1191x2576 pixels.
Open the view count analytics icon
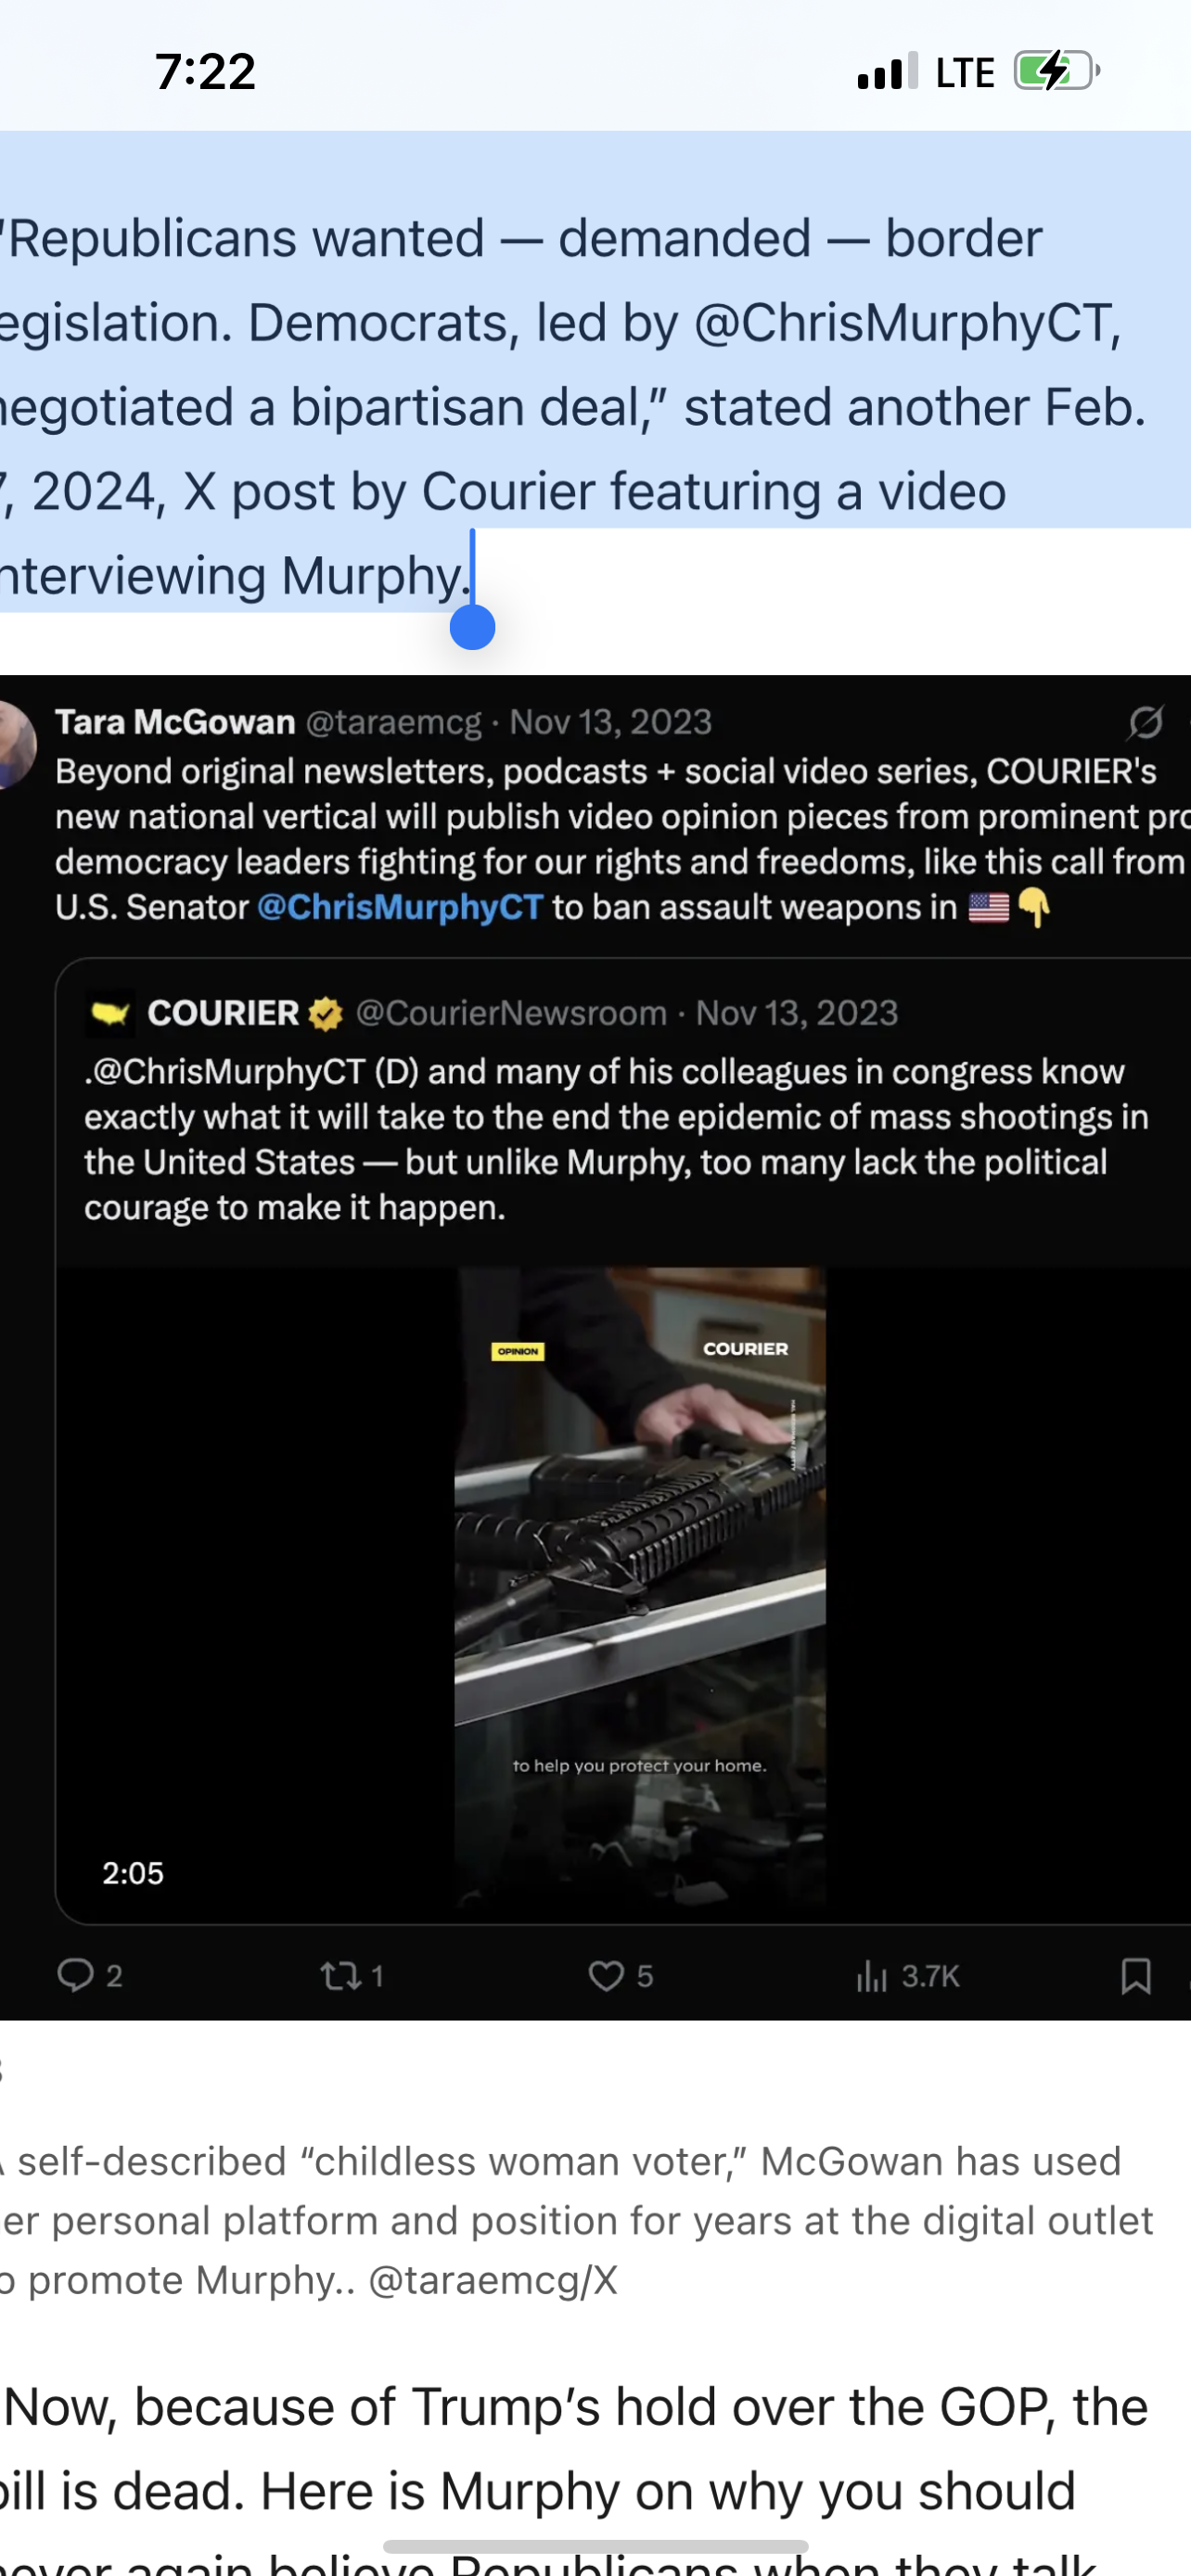871,1975
